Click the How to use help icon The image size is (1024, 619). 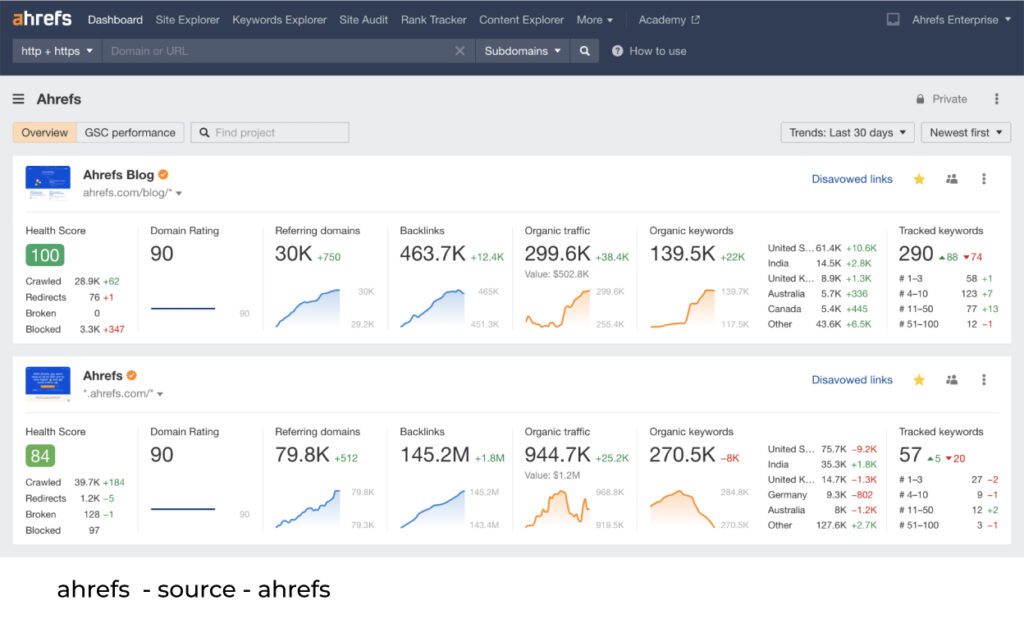617,51
